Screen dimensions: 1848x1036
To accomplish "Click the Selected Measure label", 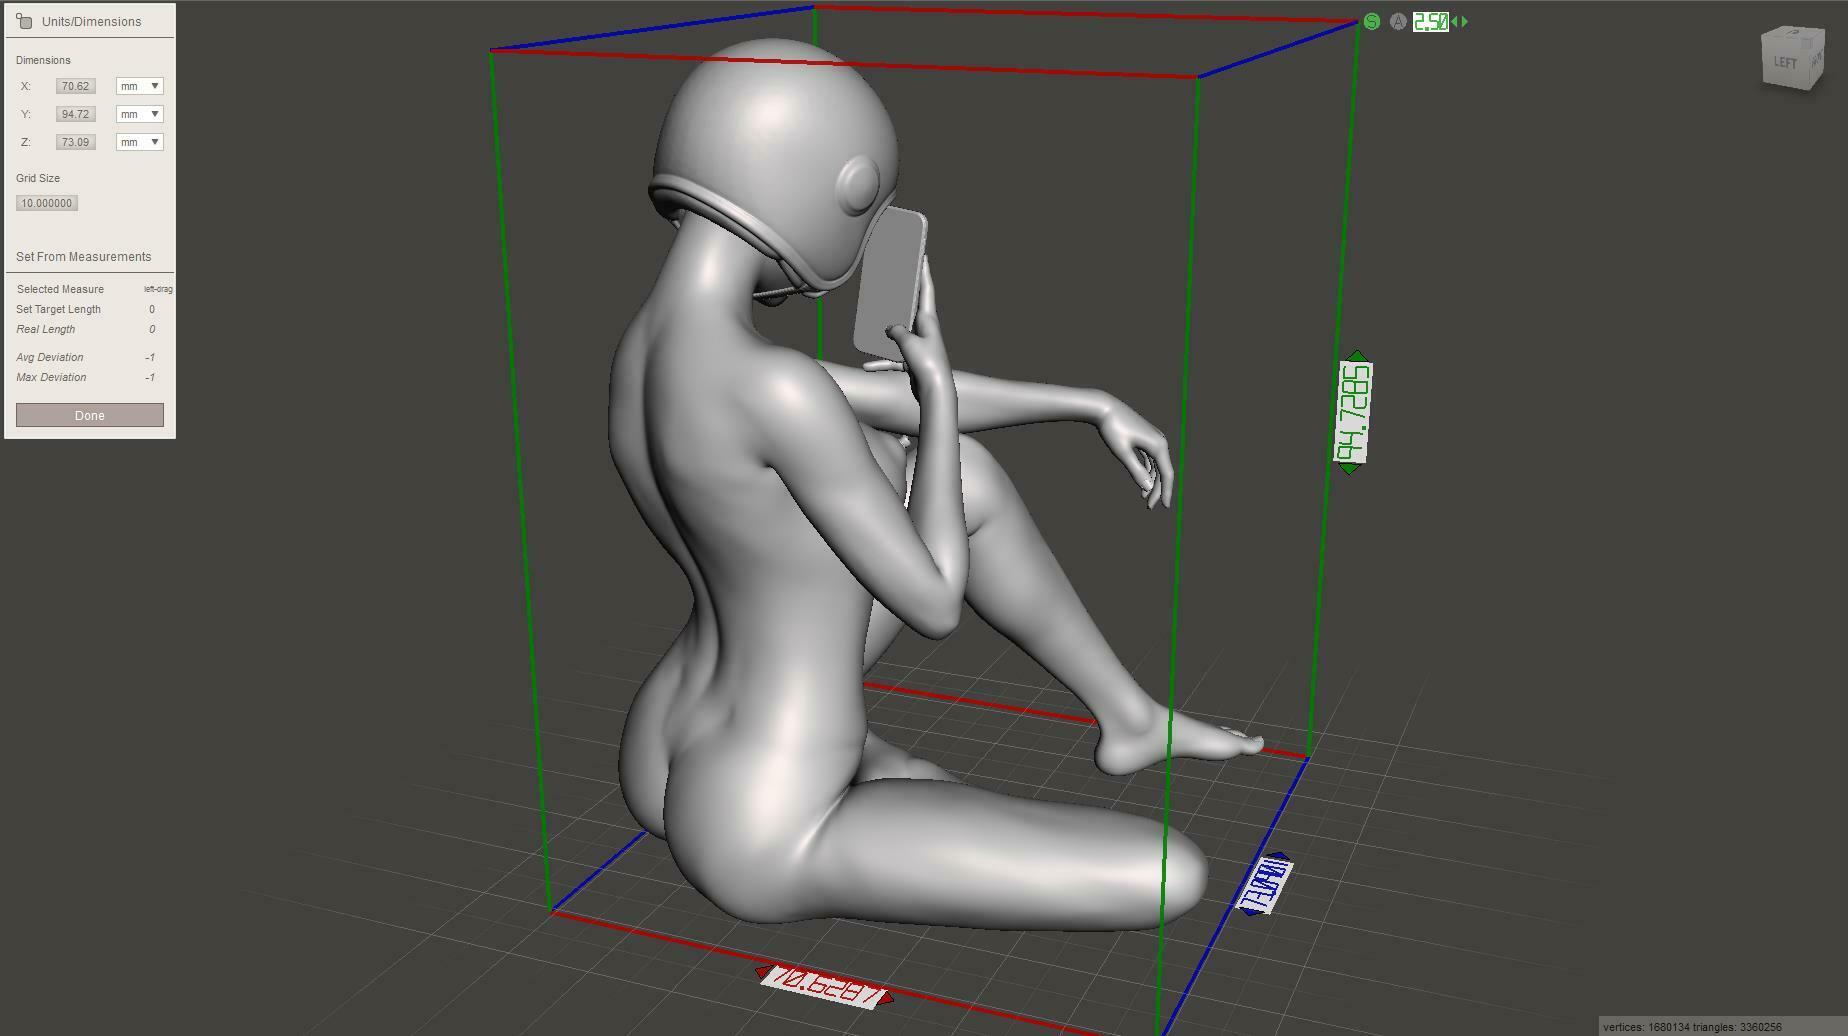I will (x=60, y=289).
